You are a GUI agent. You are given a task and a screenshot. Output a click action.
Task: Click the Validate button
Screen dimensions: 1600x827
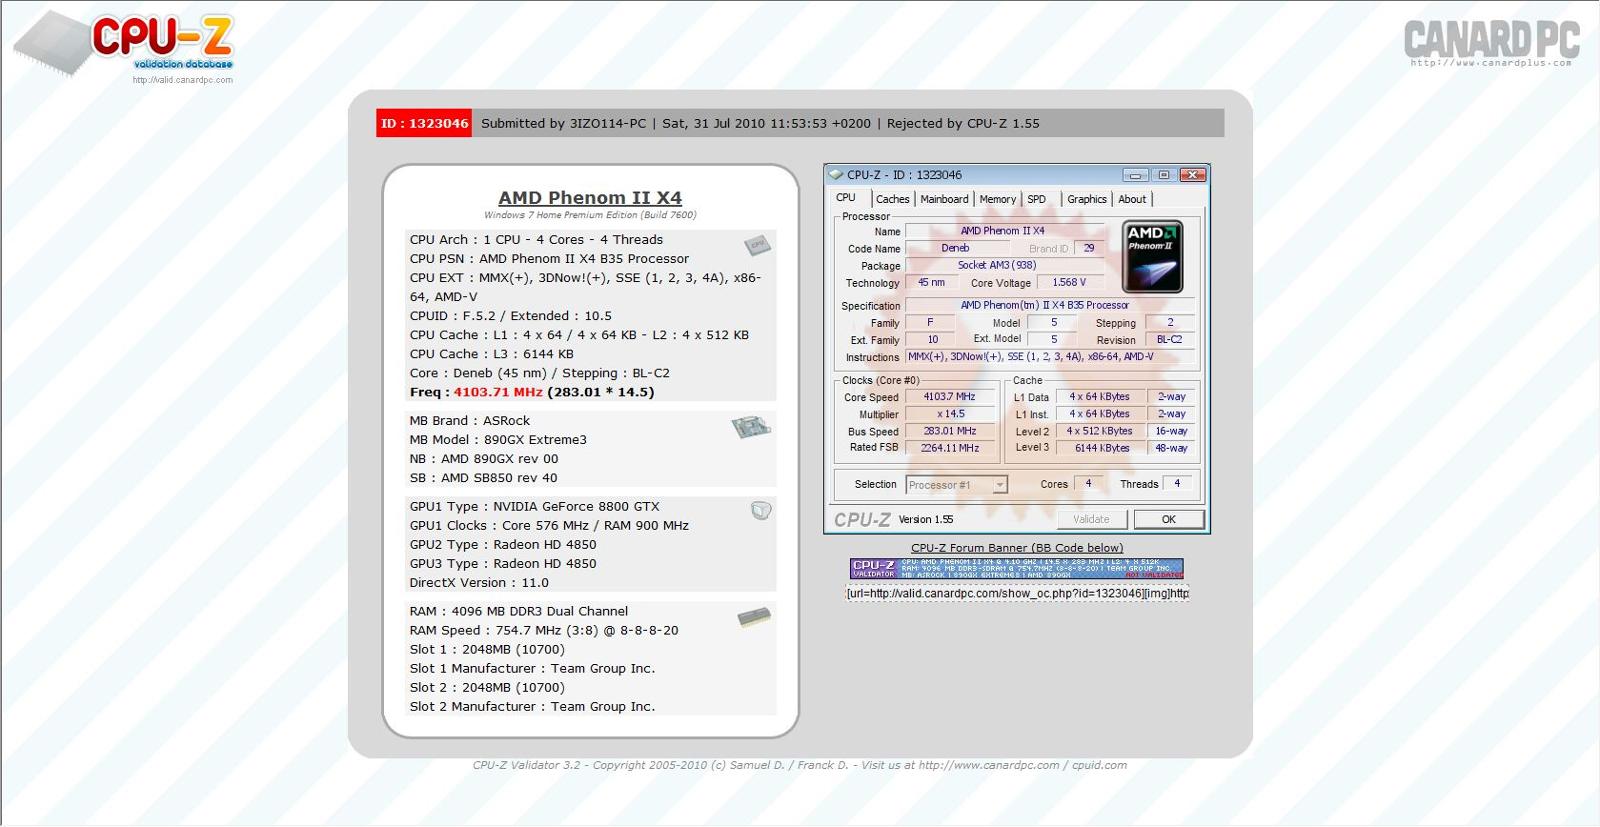coord(1092,519)
